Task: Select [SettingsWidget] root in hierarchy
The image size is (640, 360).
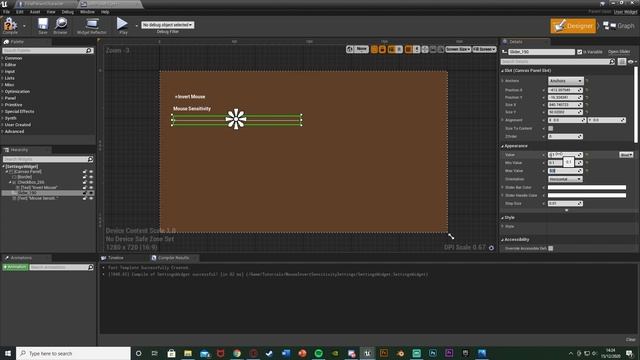Action: (21, 167)
